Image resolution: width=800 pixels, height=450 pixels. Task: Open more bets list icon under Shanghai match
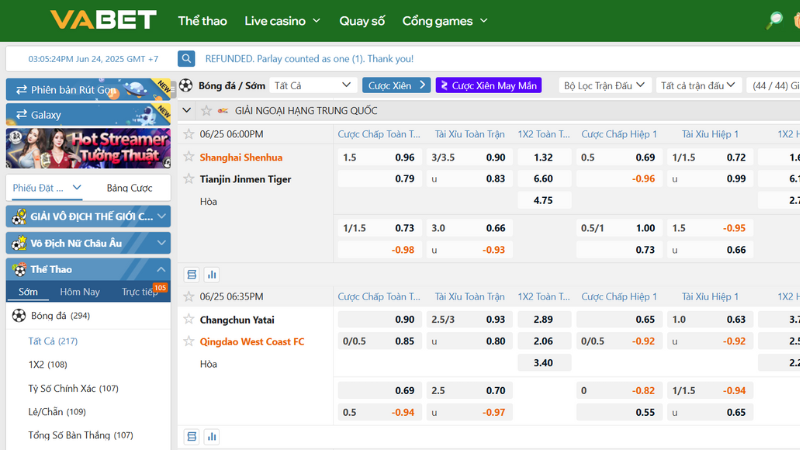click(192, 274)
